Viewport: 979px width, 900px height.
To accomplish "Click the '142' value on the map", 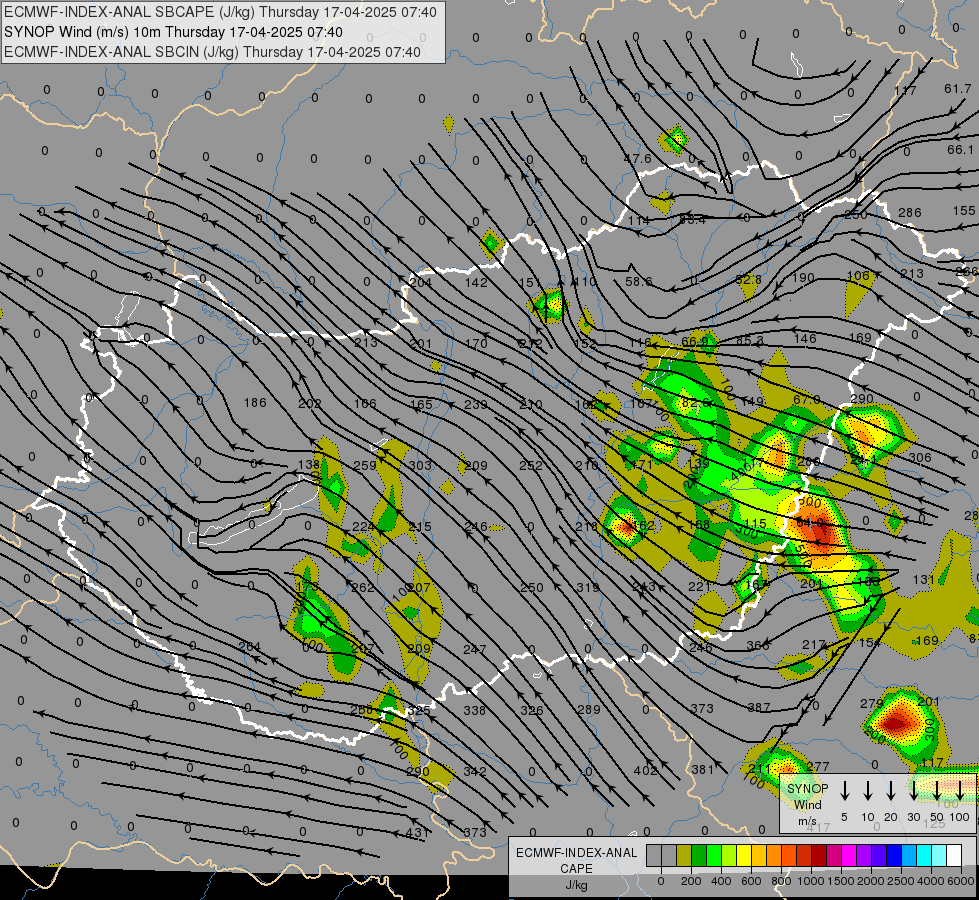I will tap(476, 282).
